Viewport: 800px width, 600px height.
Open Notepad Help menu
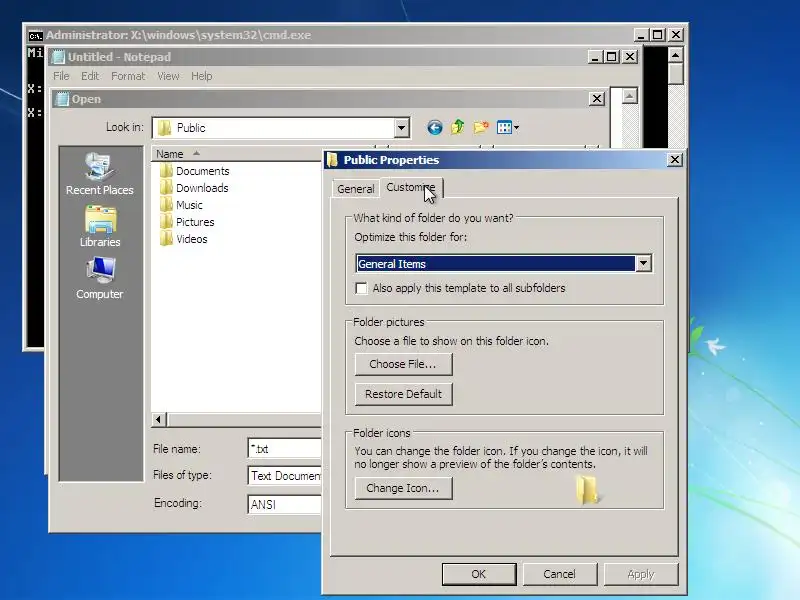[x=202, y=76]
